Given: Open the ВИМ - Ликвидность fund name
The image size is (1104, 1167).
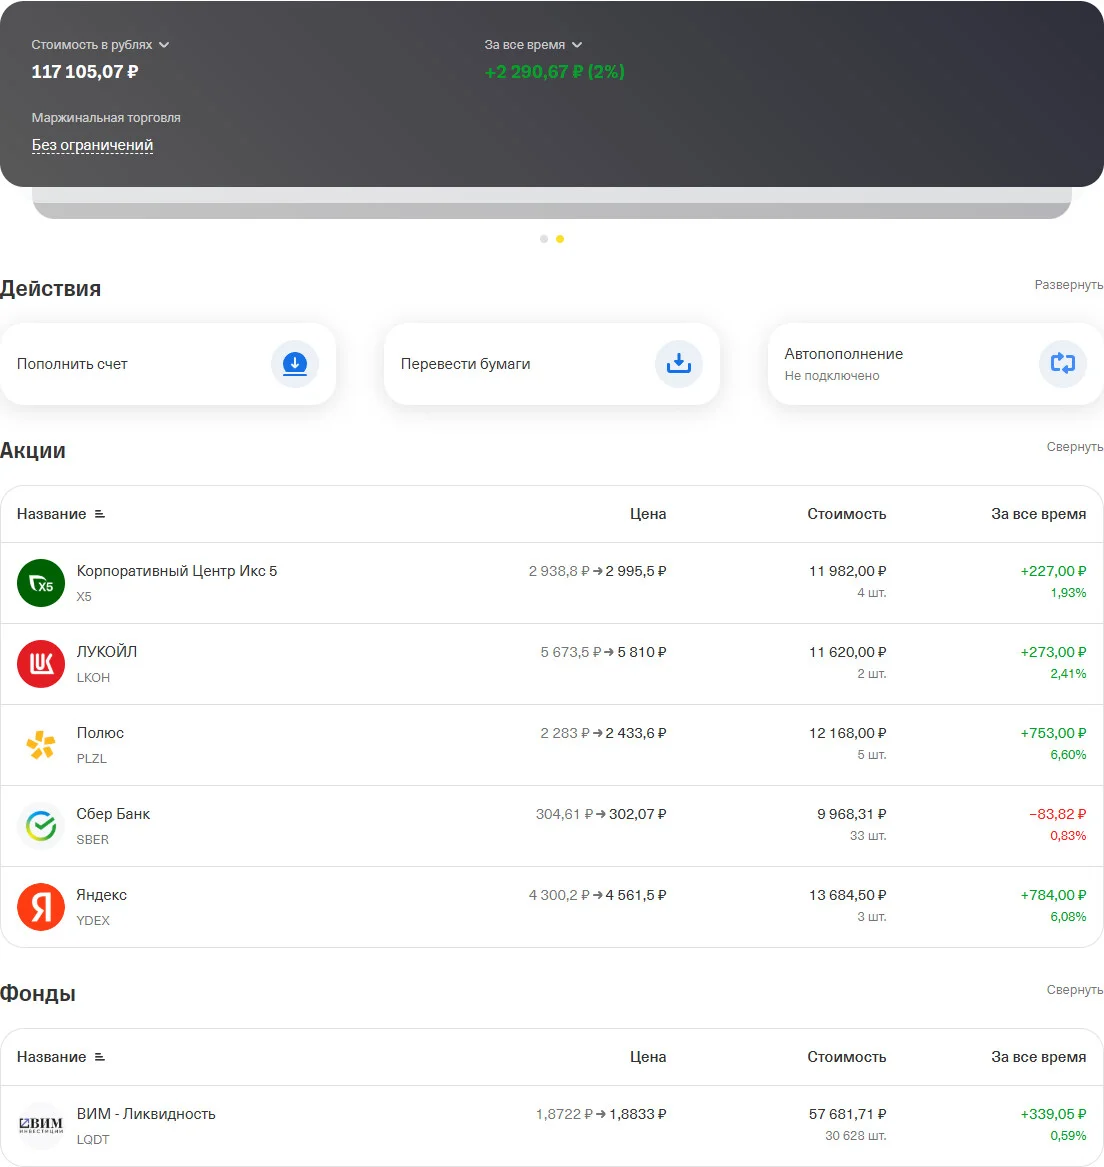Looking at the screenshot, I should (146, 1114).
